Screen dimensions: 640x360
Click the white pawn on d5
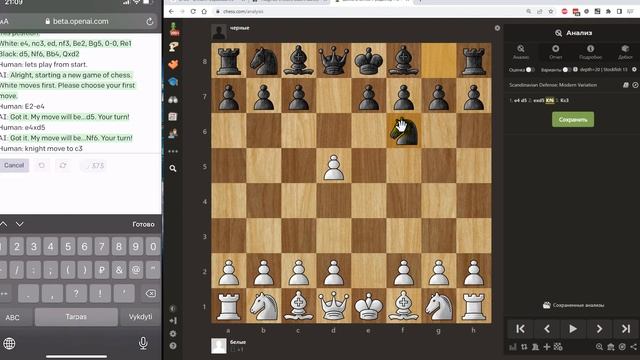coord(334,167)
